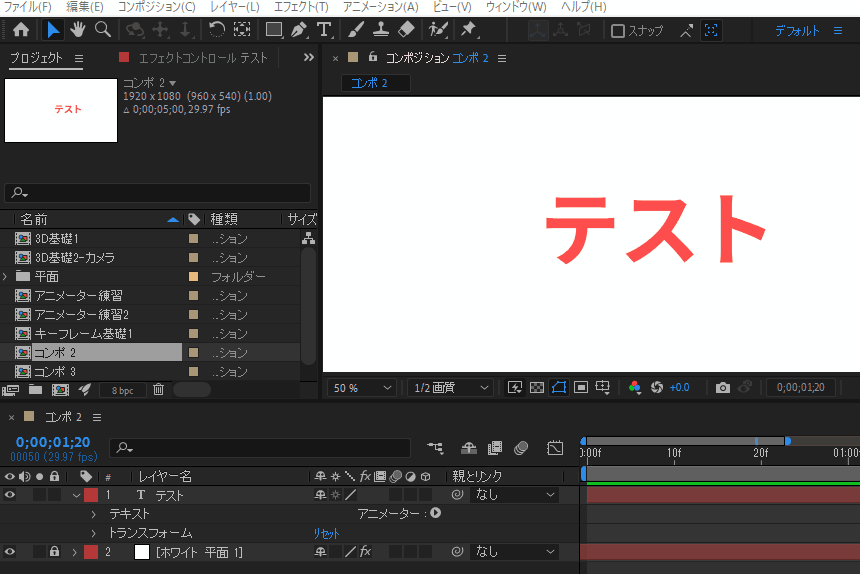Select the Eraser tool

coord(406,30)
